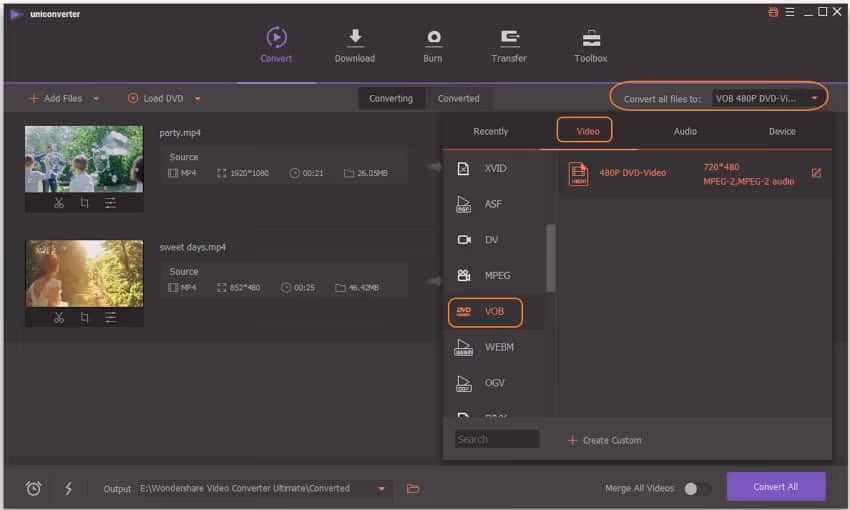Click the Convert All button
This screenshot has width=850, height=510.
(x=776, y=487)
